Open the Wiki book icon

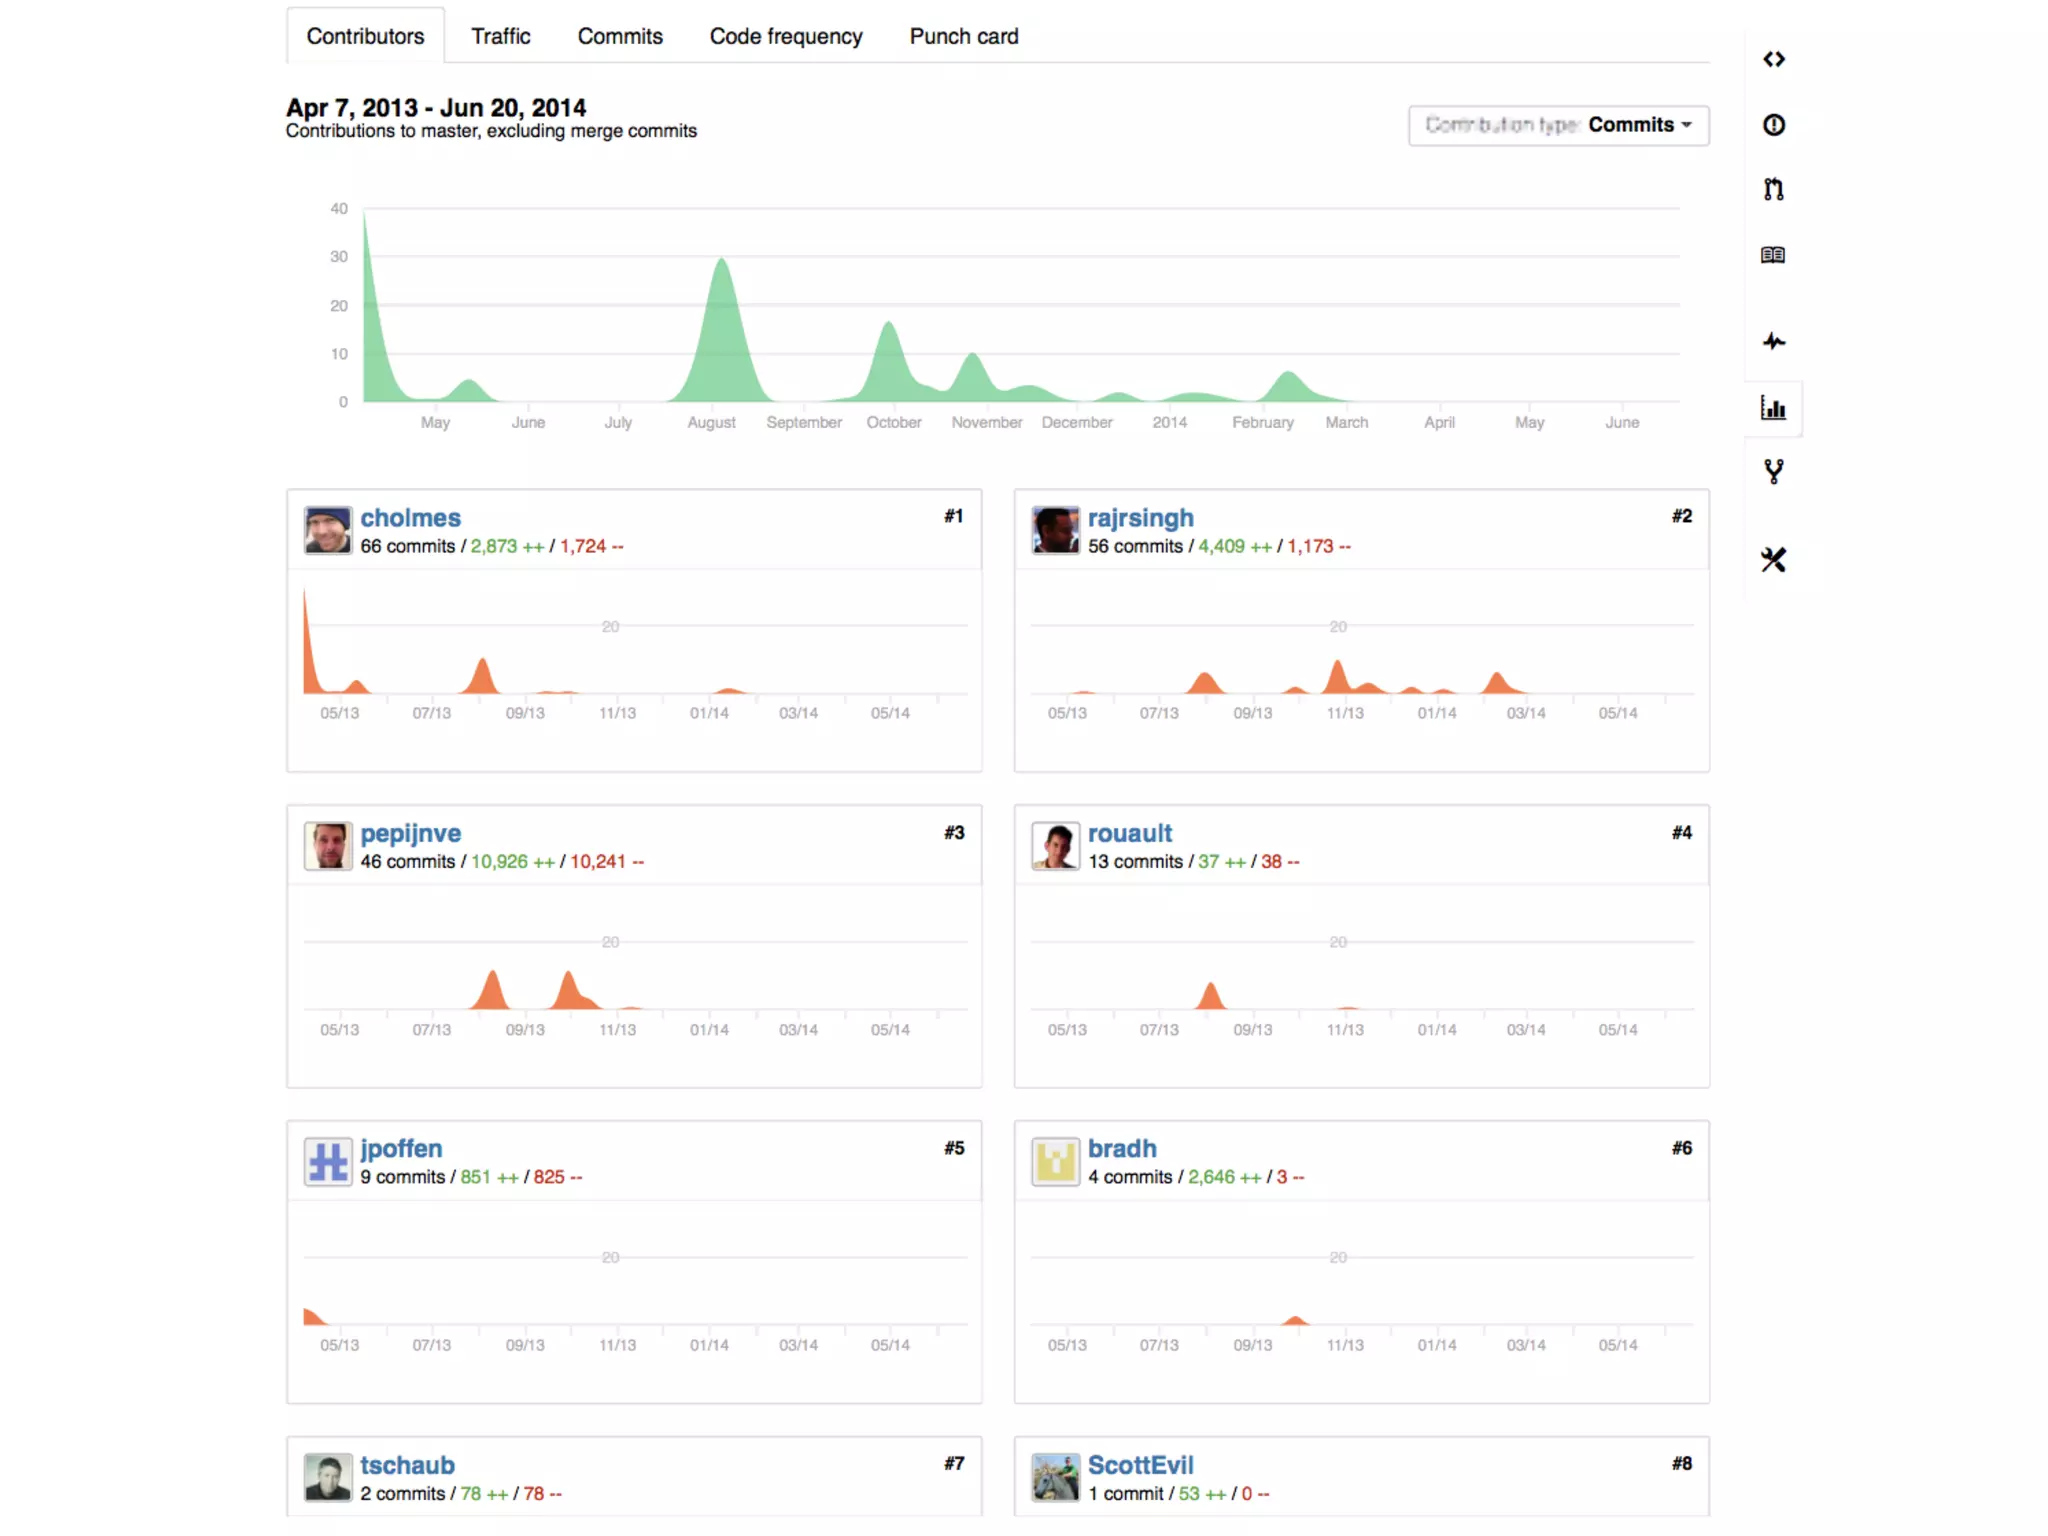1773,255
